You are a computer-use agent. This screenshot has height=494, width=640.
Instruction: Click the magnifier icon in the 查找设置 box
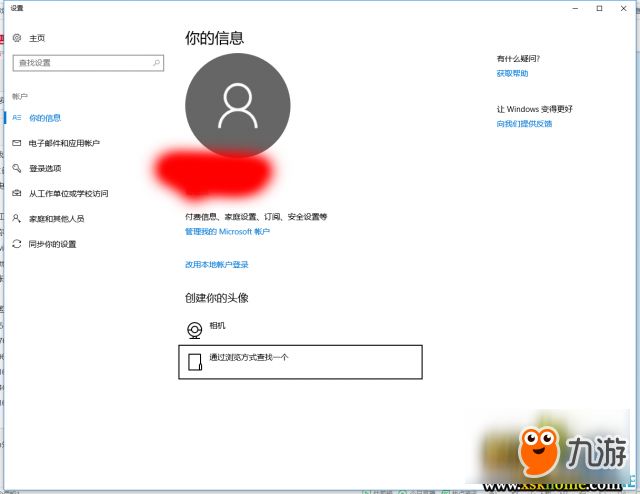[157, 62]
